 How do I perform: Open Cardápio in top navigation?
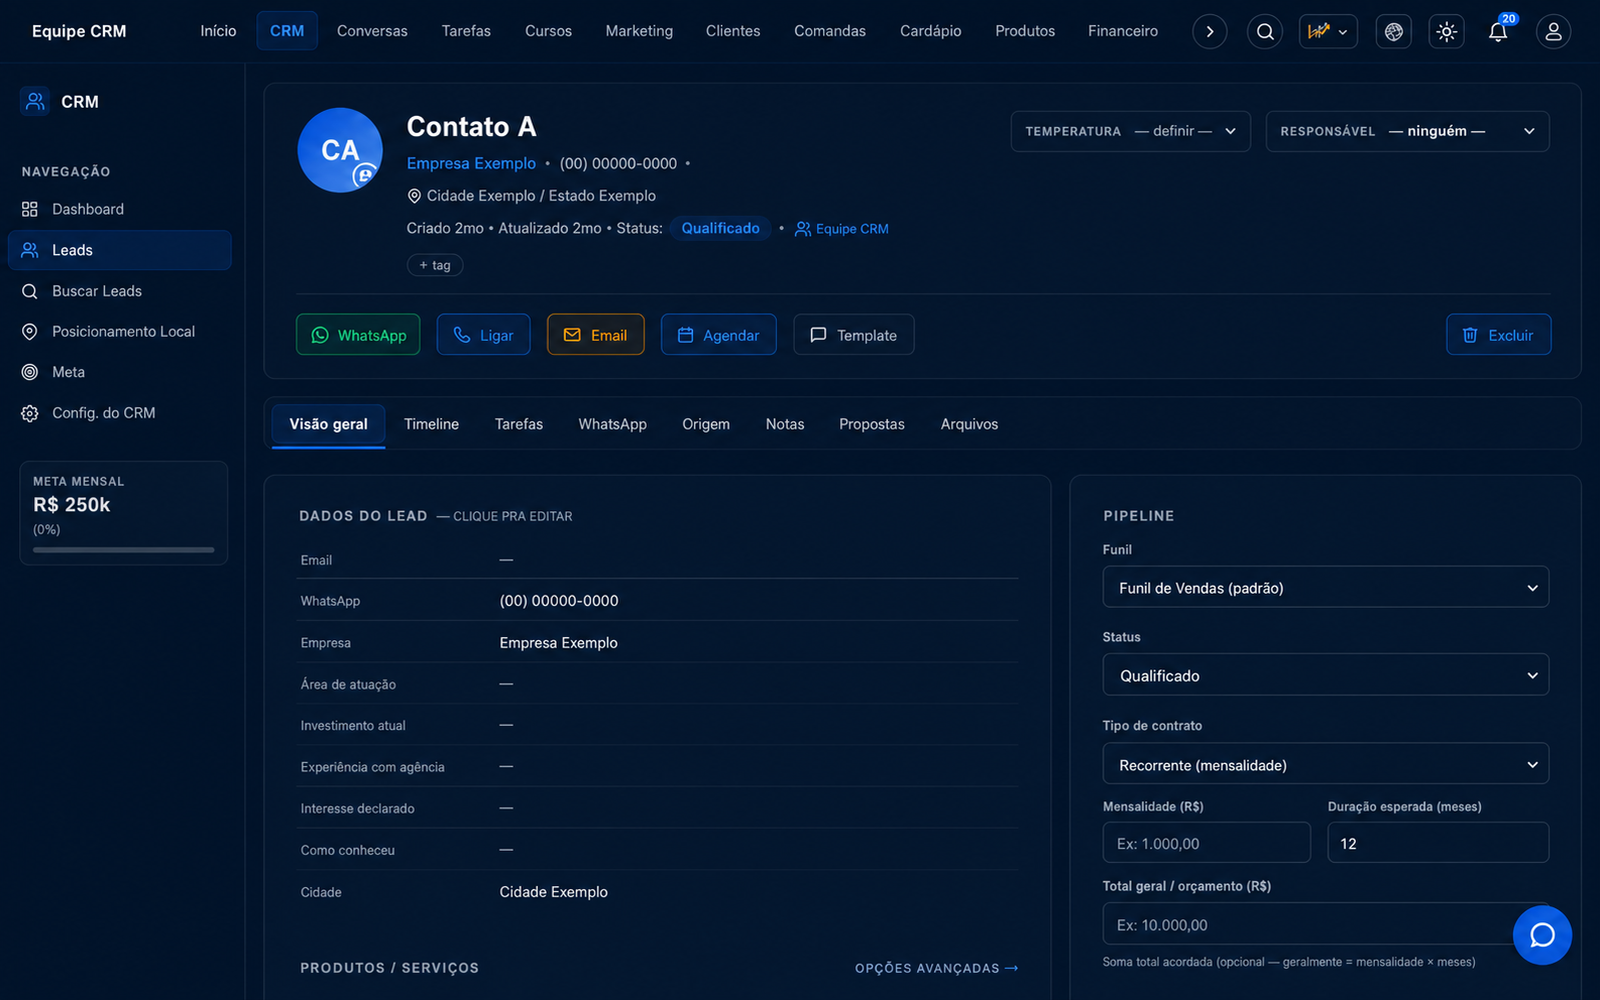click(x=930, y=31)
